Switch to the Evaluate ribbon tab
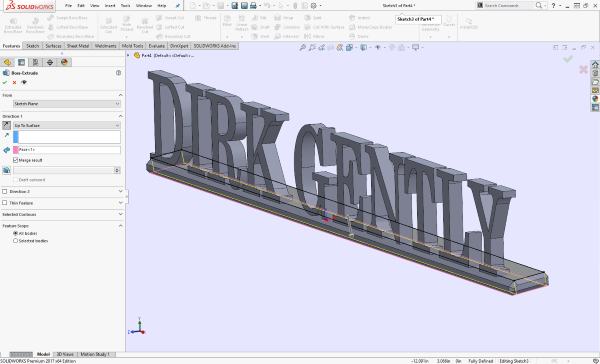600x364 pixels. click(157, 46)
